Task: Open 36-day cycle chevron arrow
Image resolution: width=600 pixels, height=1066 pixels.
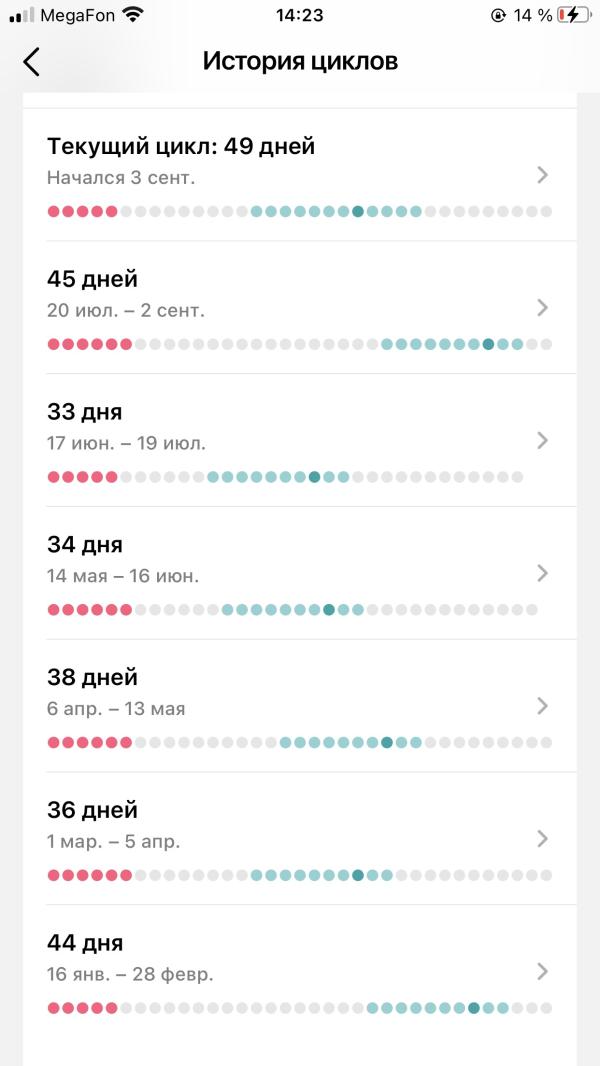Action: tap(543, 838)
